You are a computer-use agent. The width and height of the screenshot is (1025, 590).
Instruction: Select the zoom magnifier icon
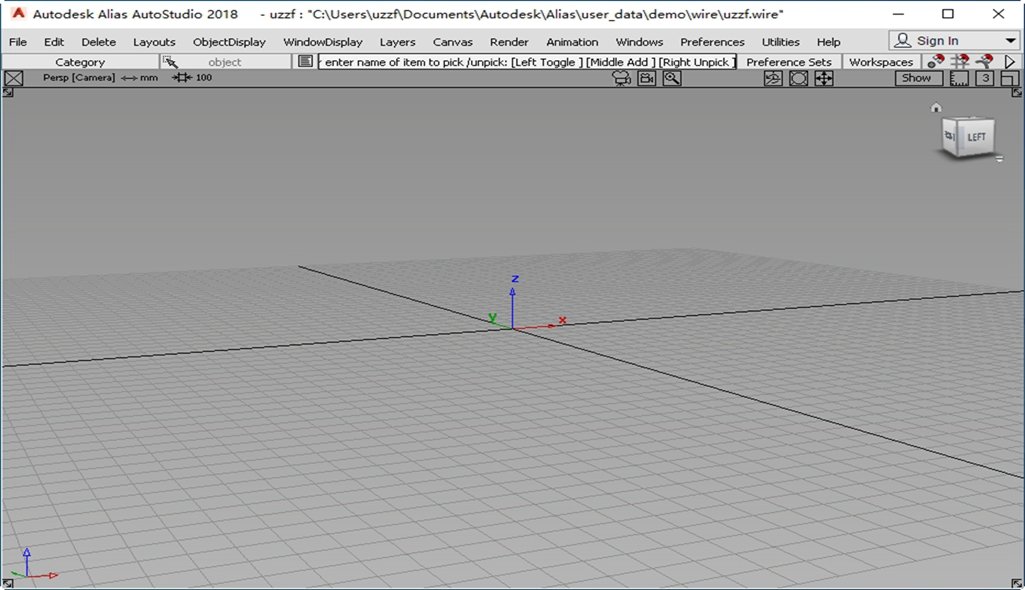pos(672,78)
